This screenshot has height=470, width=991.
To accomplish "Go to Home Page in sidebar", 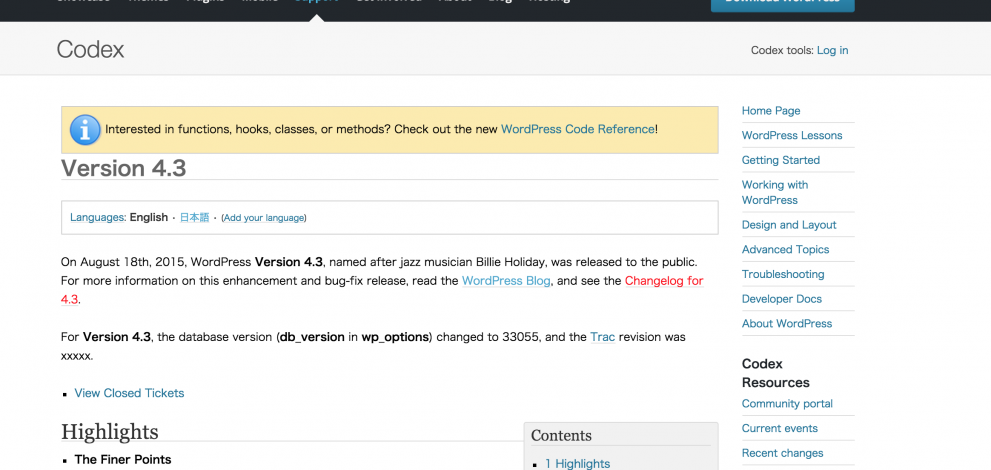I will [771, 111].
